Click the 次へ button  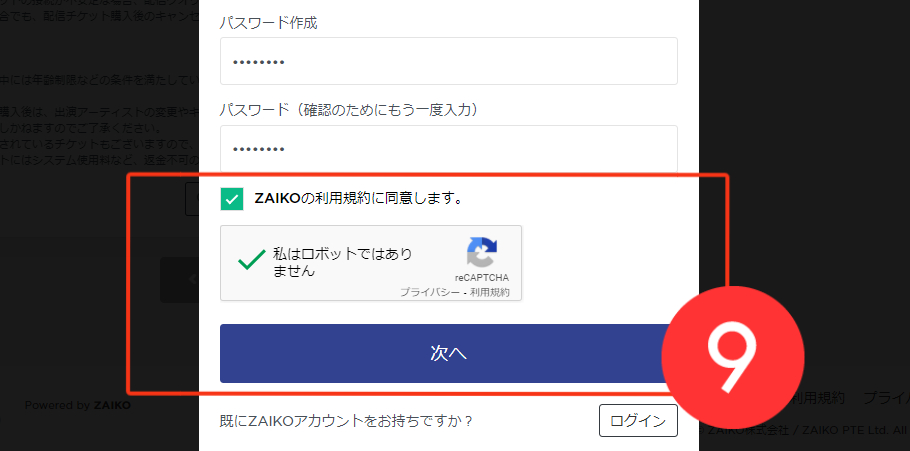click(449, 353)
